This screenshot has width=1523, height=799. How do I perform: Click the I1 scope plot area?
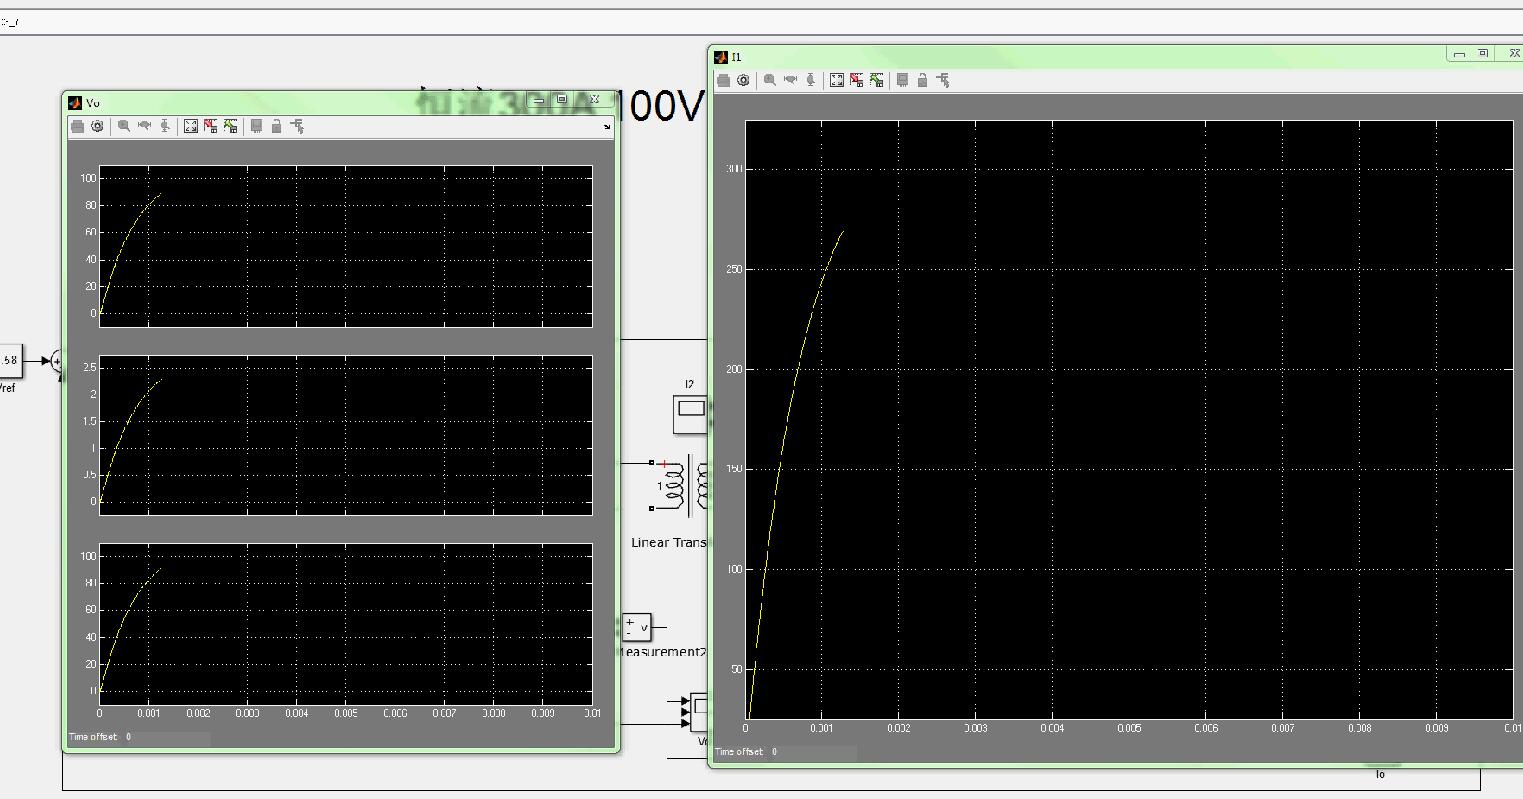pyautogui.click(x=1129, y=420)
